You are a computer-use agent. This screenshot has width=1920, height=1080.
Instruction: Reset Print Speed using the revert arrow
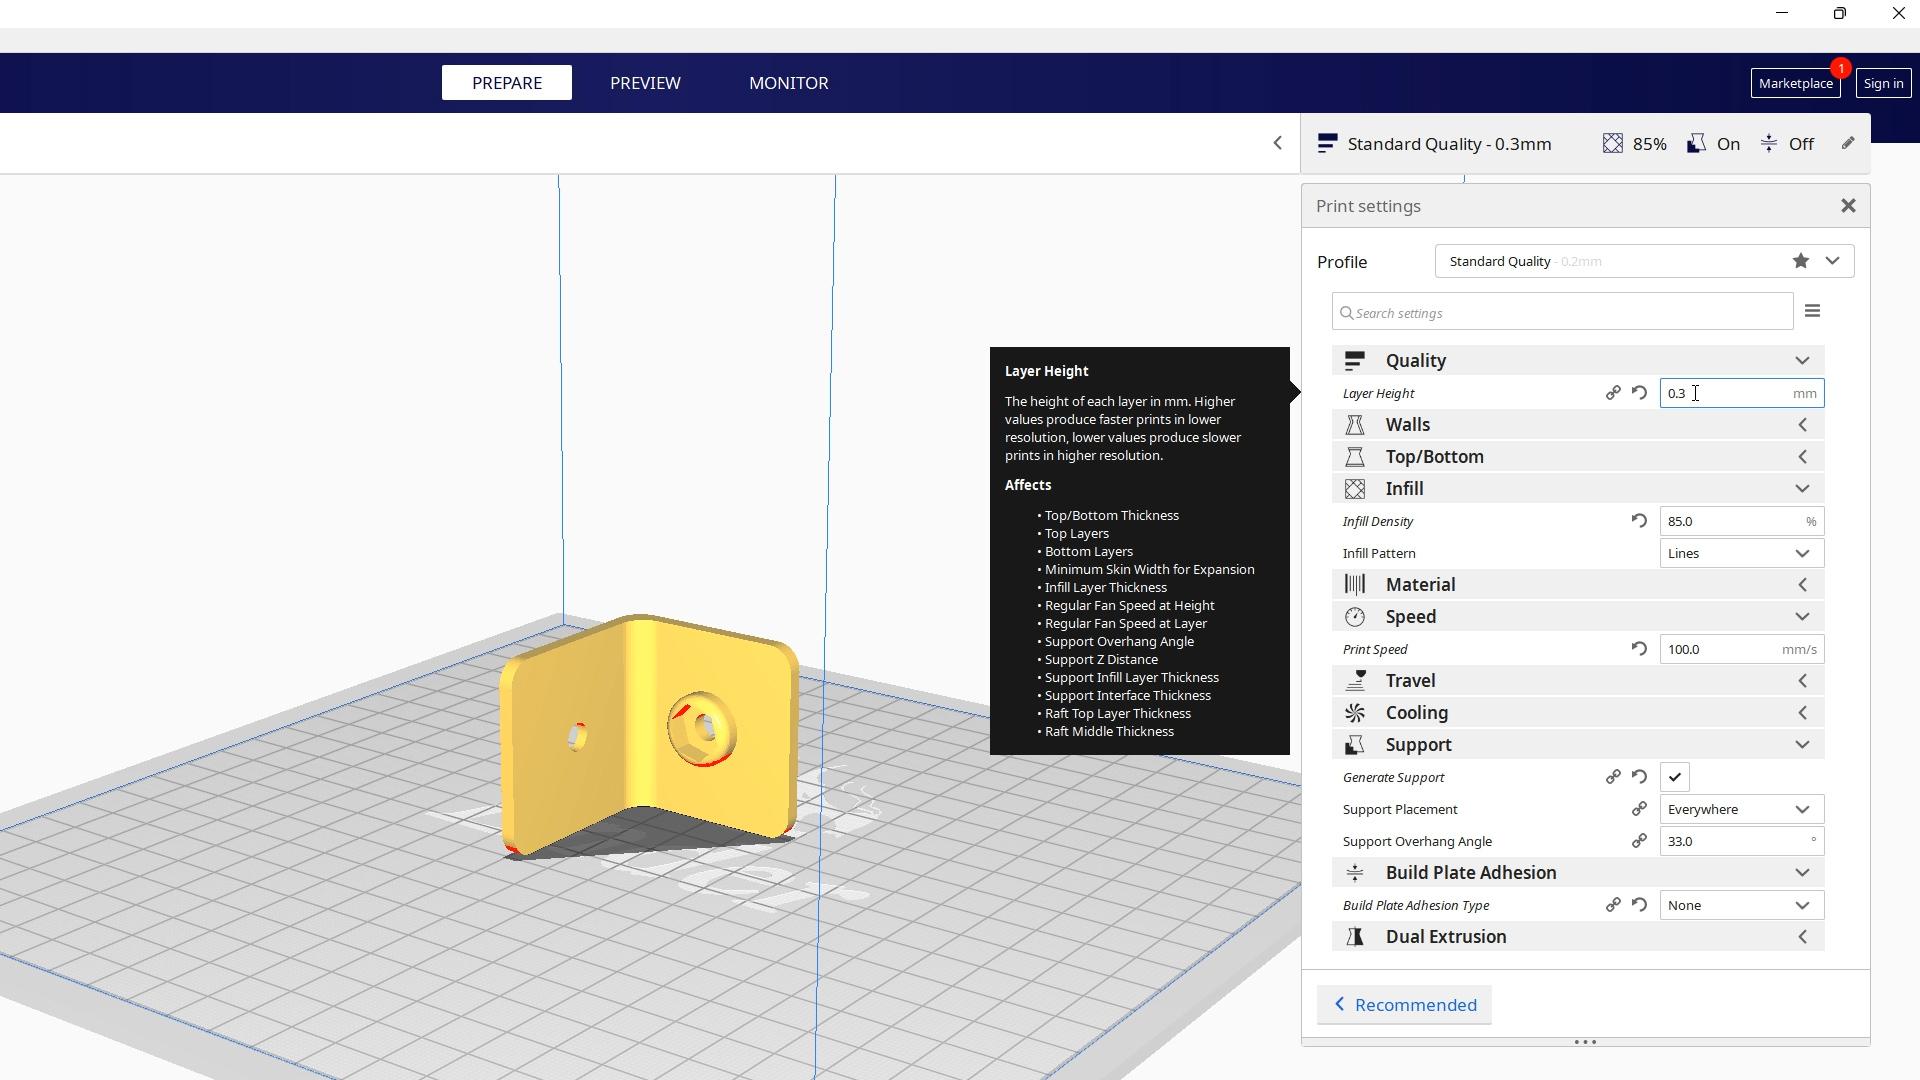[x=1639, y=649]
